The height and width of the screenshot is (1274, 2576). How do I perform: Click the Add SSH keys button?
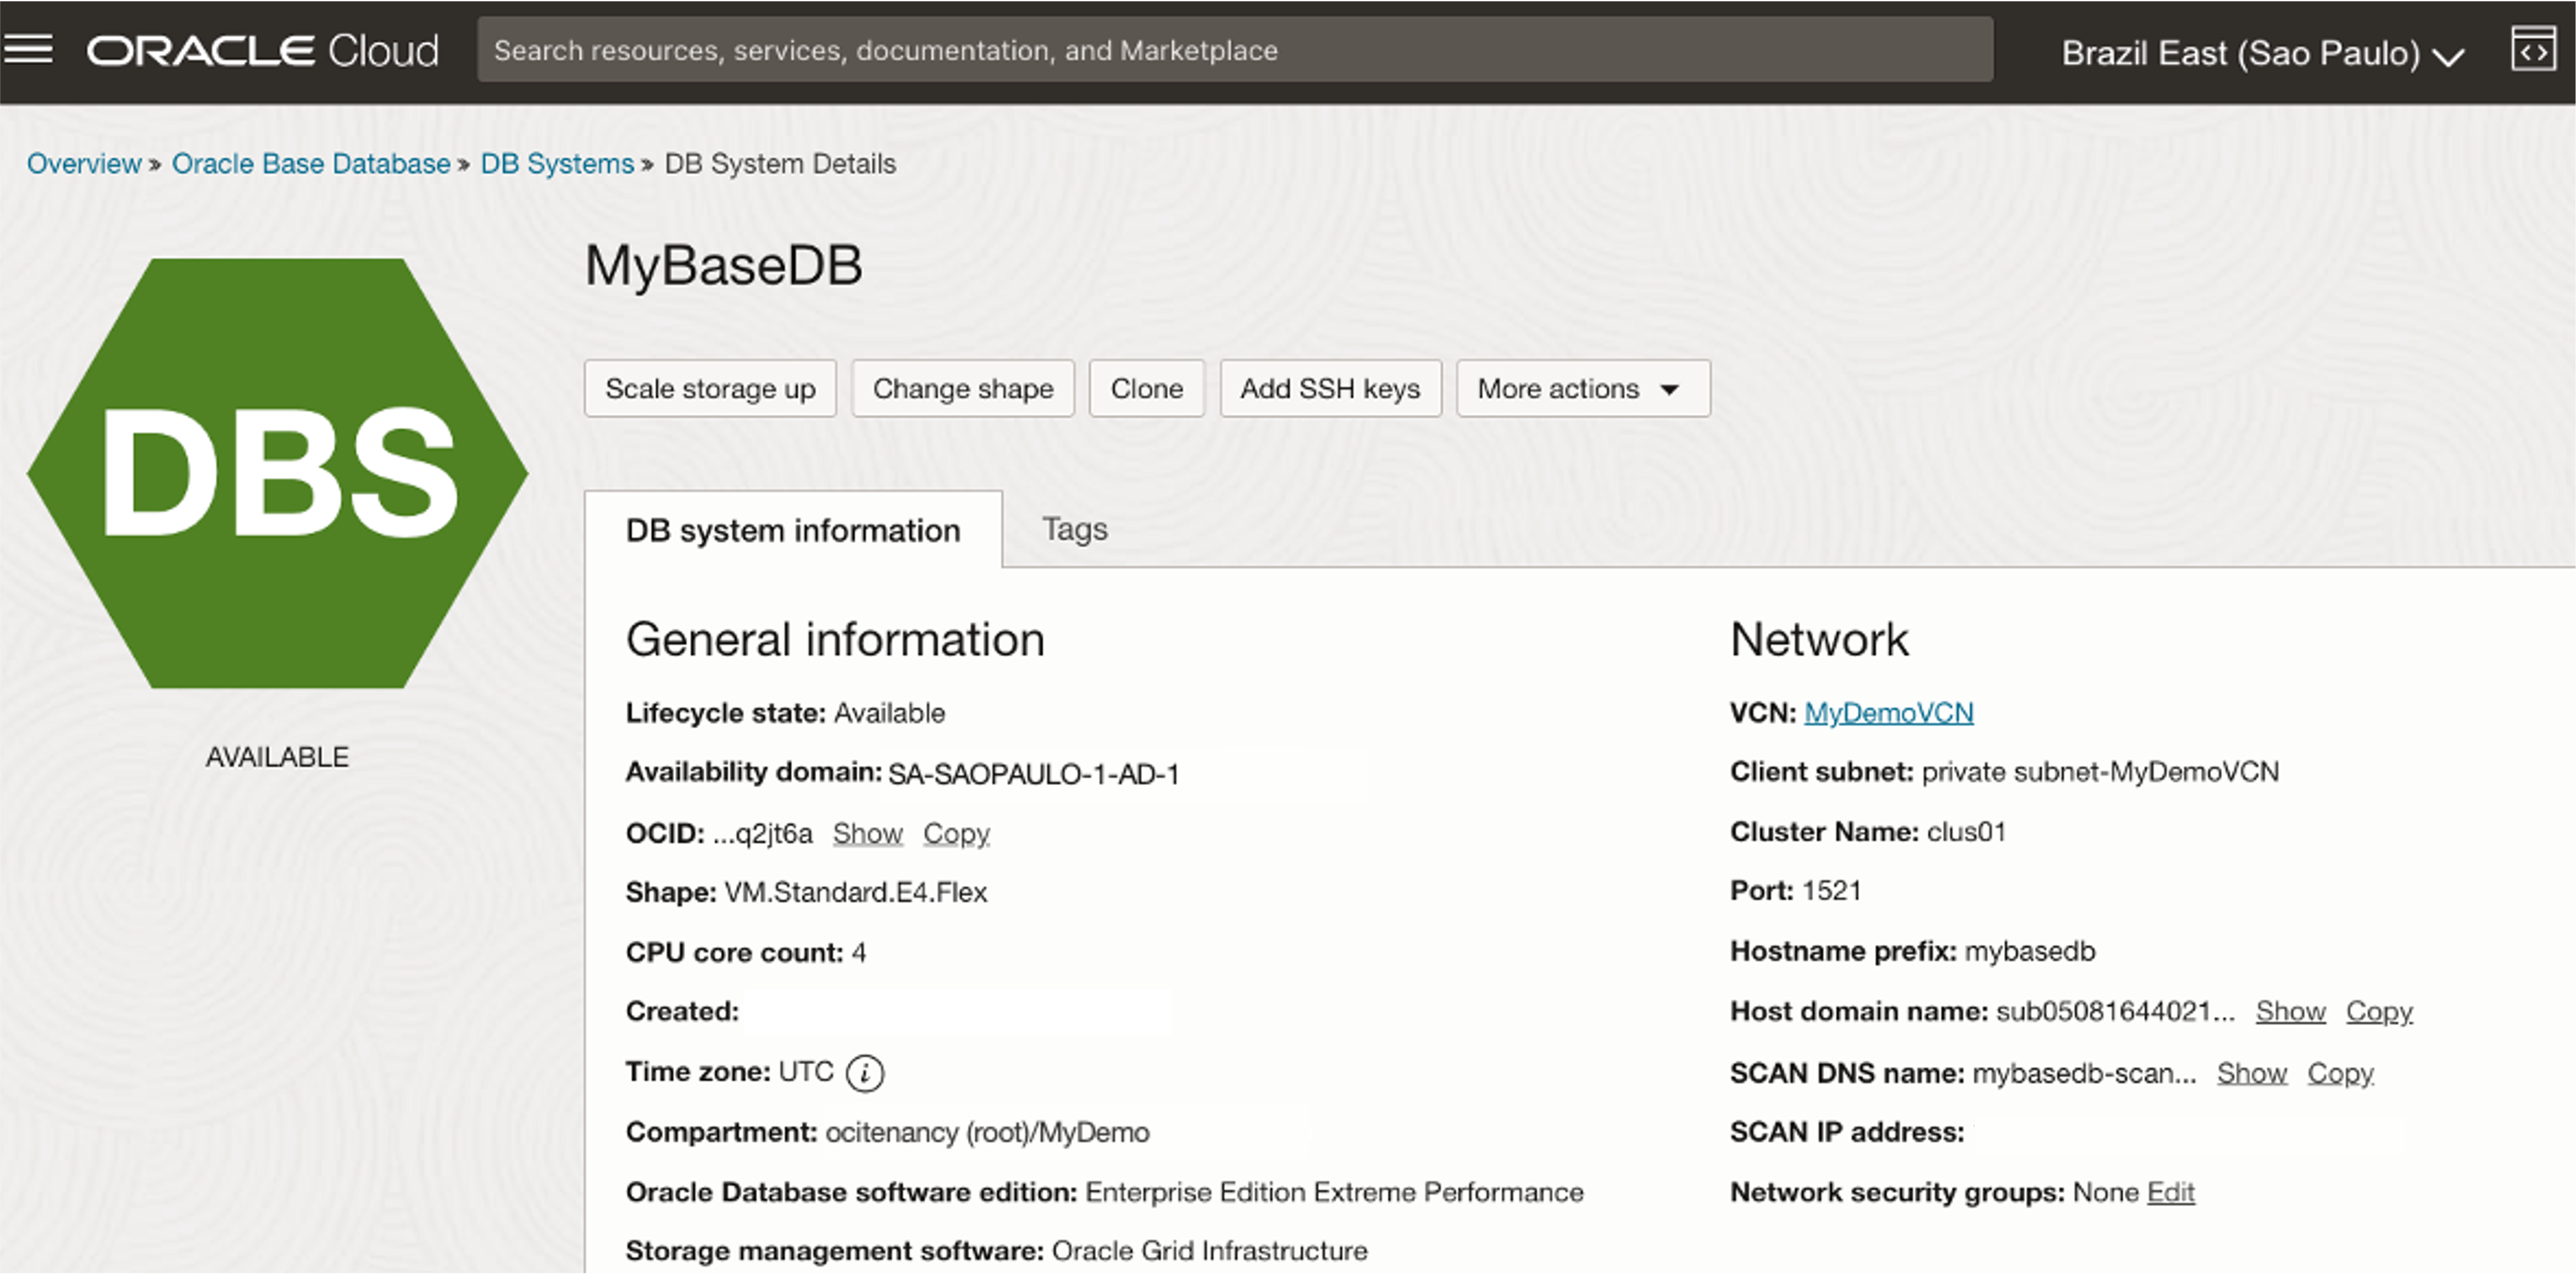pyautogui.click(x=1330, y=388)
